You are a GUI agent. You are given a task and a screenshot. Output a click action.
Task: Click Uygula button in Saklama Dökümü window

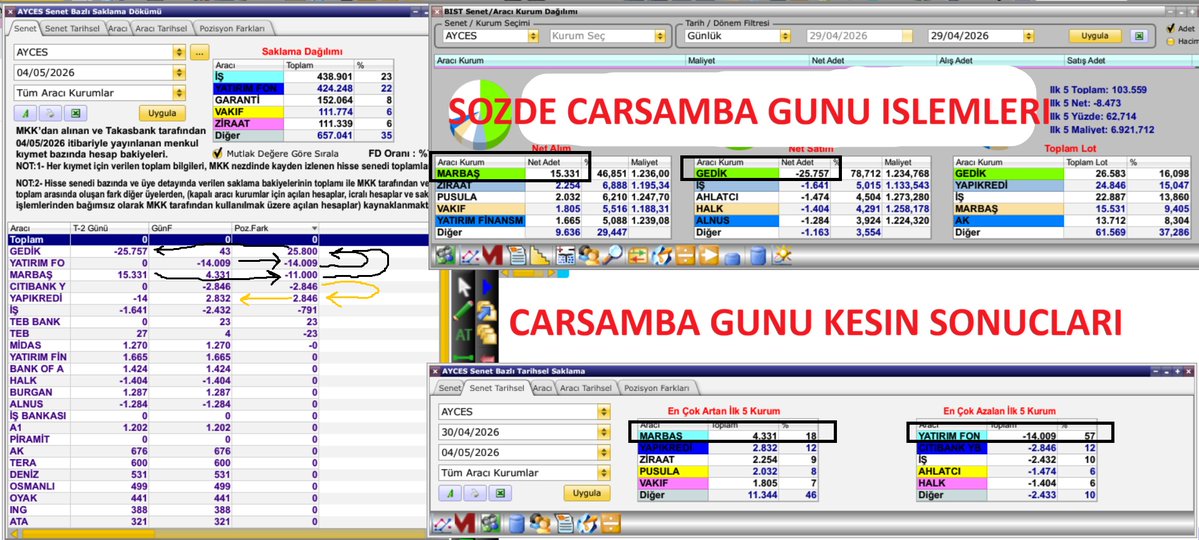click(161, 113)
